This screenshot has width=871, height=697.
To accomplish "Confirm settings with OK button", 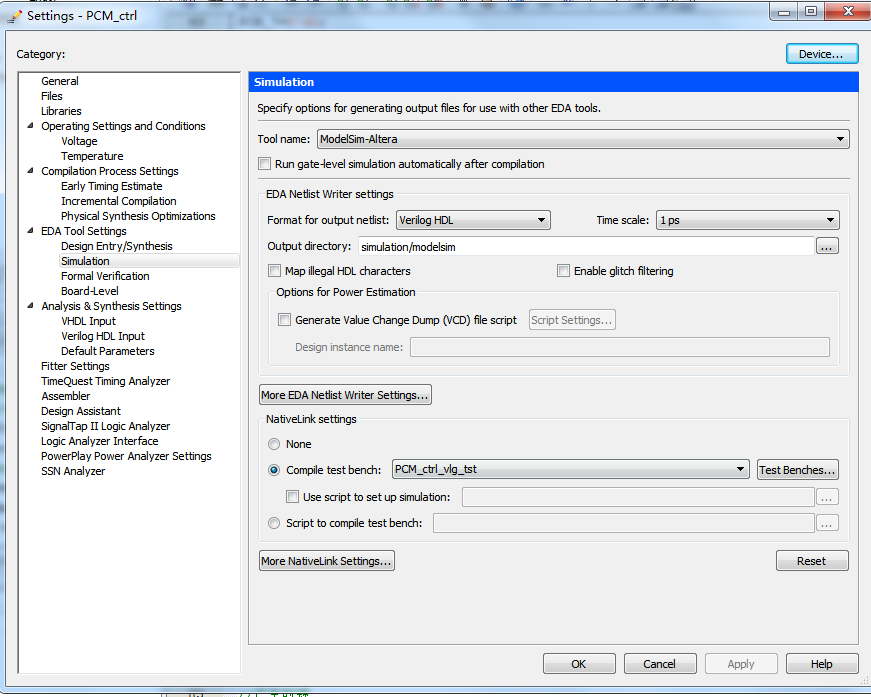I will (579, 664).
